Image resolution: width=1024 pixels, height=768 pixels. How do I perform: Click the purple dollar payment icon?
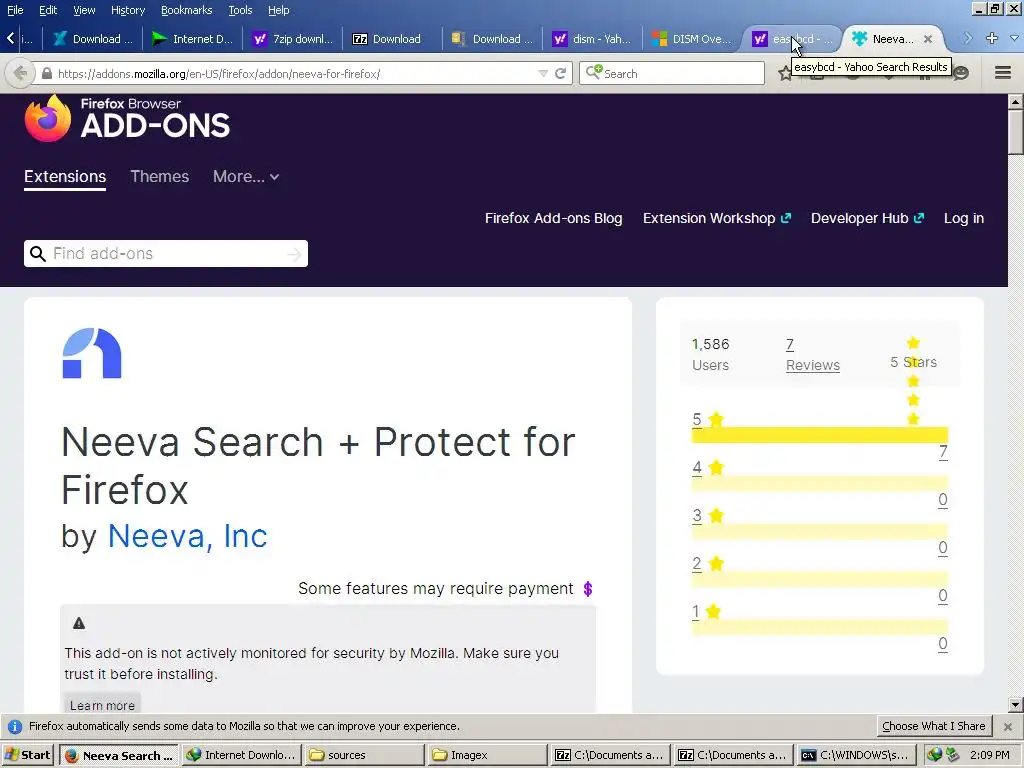click(x=588, y=589)
